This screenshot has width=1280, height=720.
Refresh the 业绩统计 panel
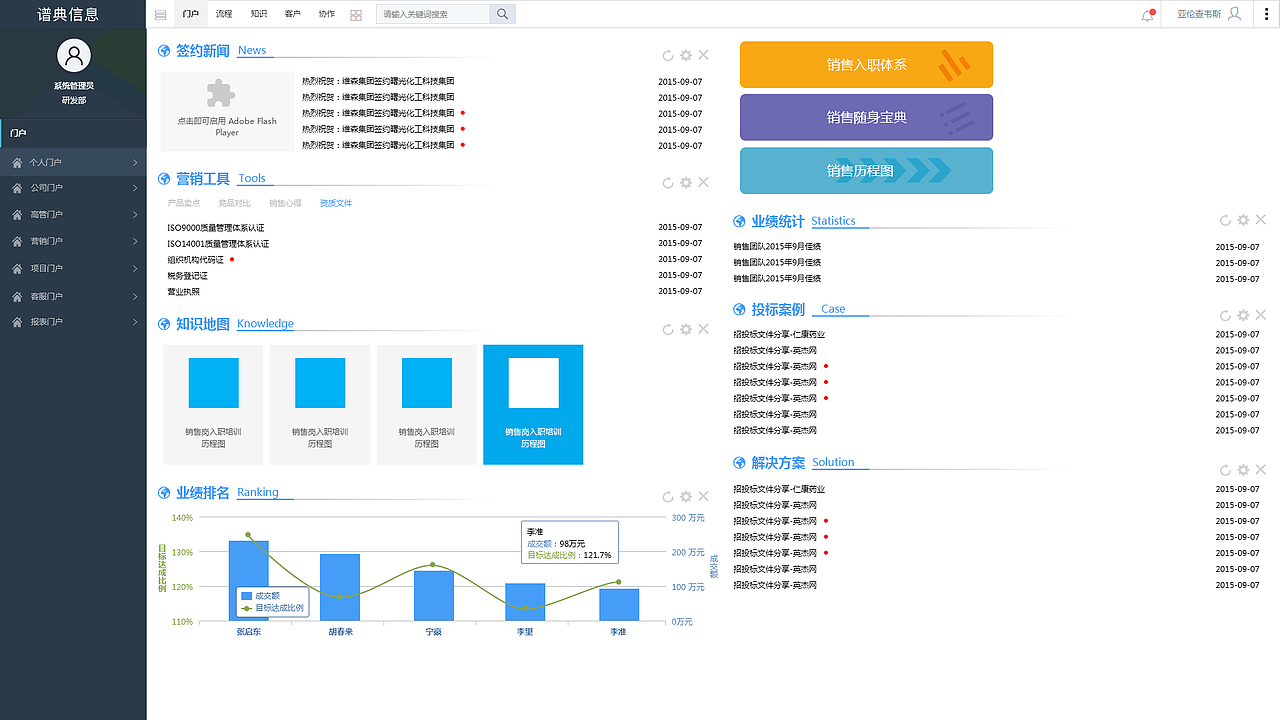tap(1225, 220)
